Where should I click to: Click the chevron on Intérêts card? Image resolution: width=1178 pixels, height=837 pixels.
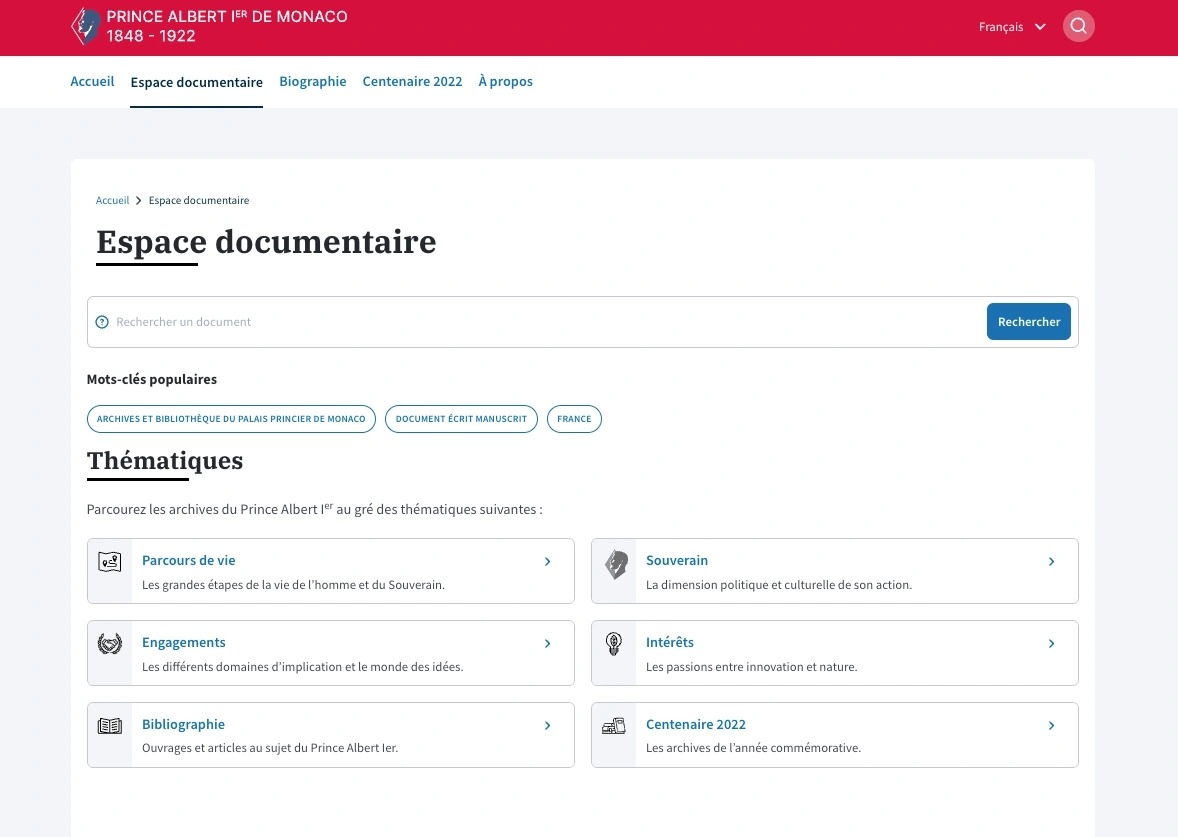tap(1051, 643)
